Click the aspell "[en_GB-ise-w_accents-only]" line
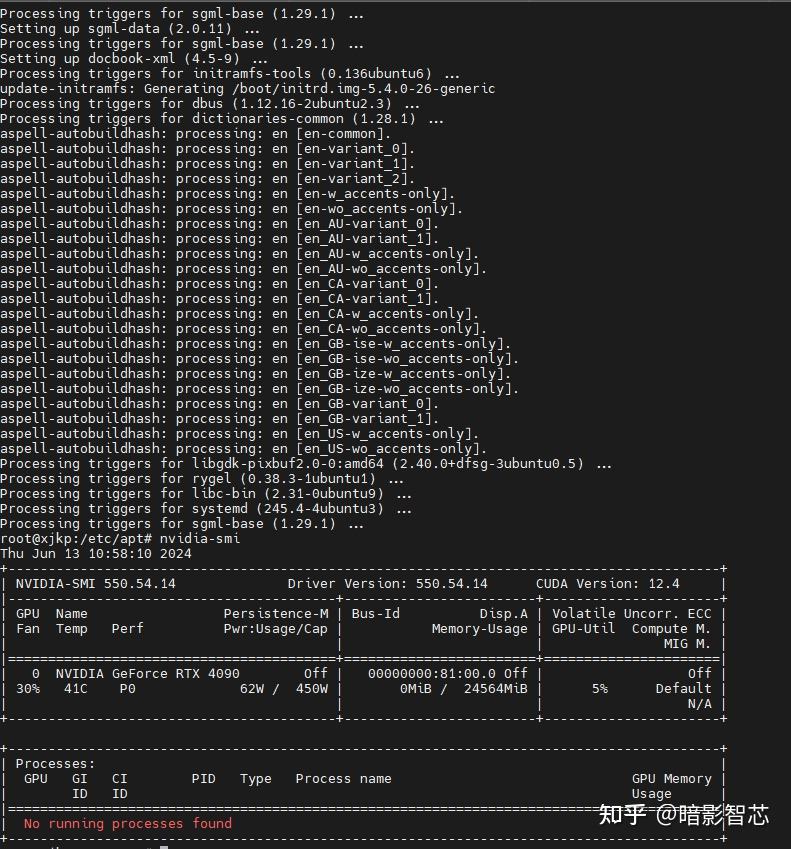Viewport: 791px width, 849px height. [x=256, y=344]
